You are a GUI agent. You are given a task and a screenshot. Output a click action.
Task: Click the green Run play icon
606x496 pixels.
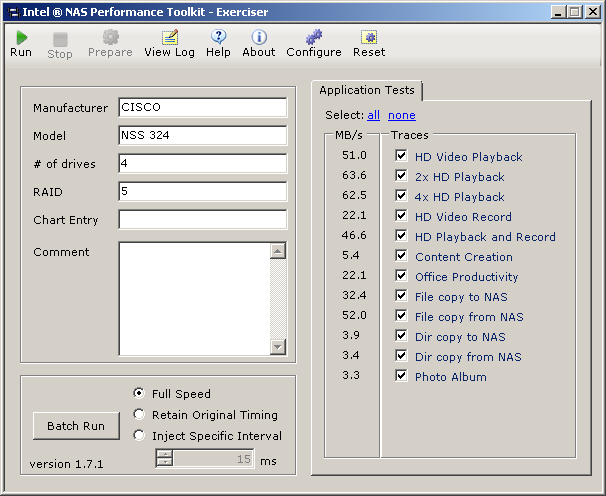tap(21, 38)
